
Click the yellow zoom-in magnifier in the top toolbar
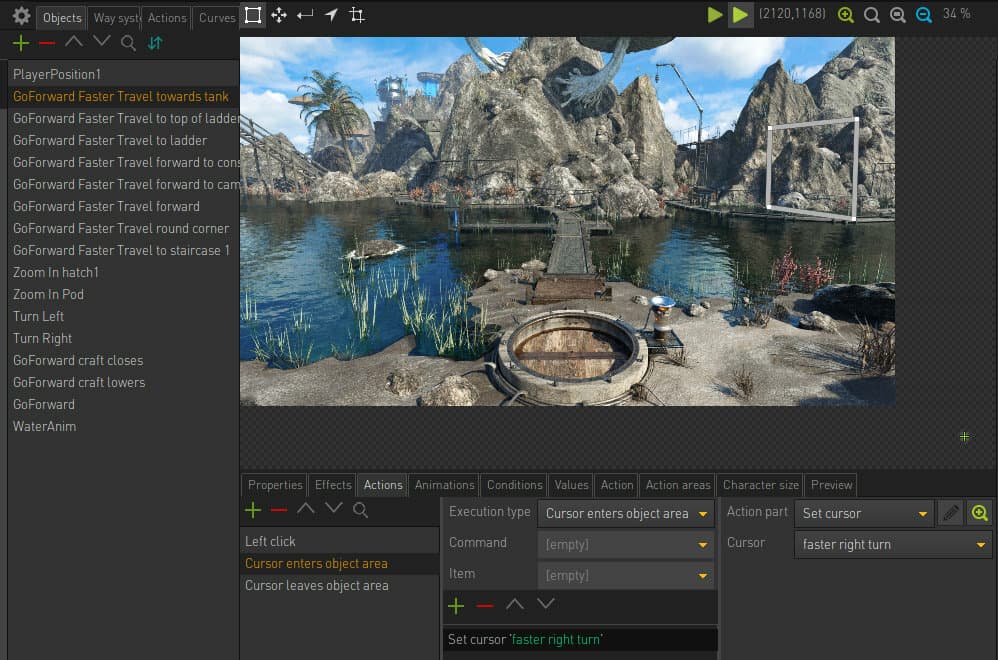coord(845,15)
